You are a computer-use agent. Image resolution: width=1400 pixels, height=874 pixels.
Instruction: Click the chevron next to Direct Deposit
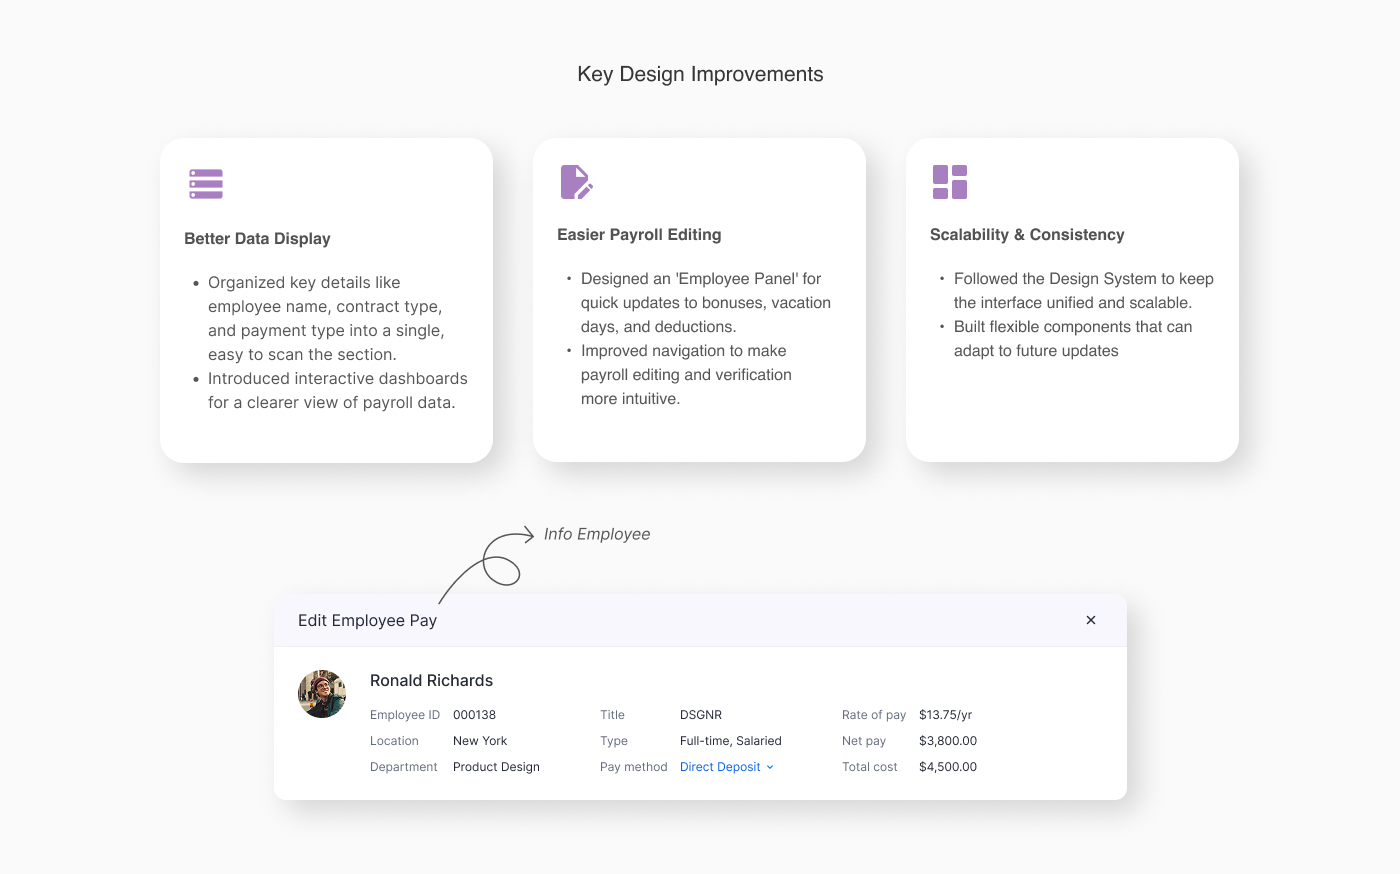[x=770, y=767]
